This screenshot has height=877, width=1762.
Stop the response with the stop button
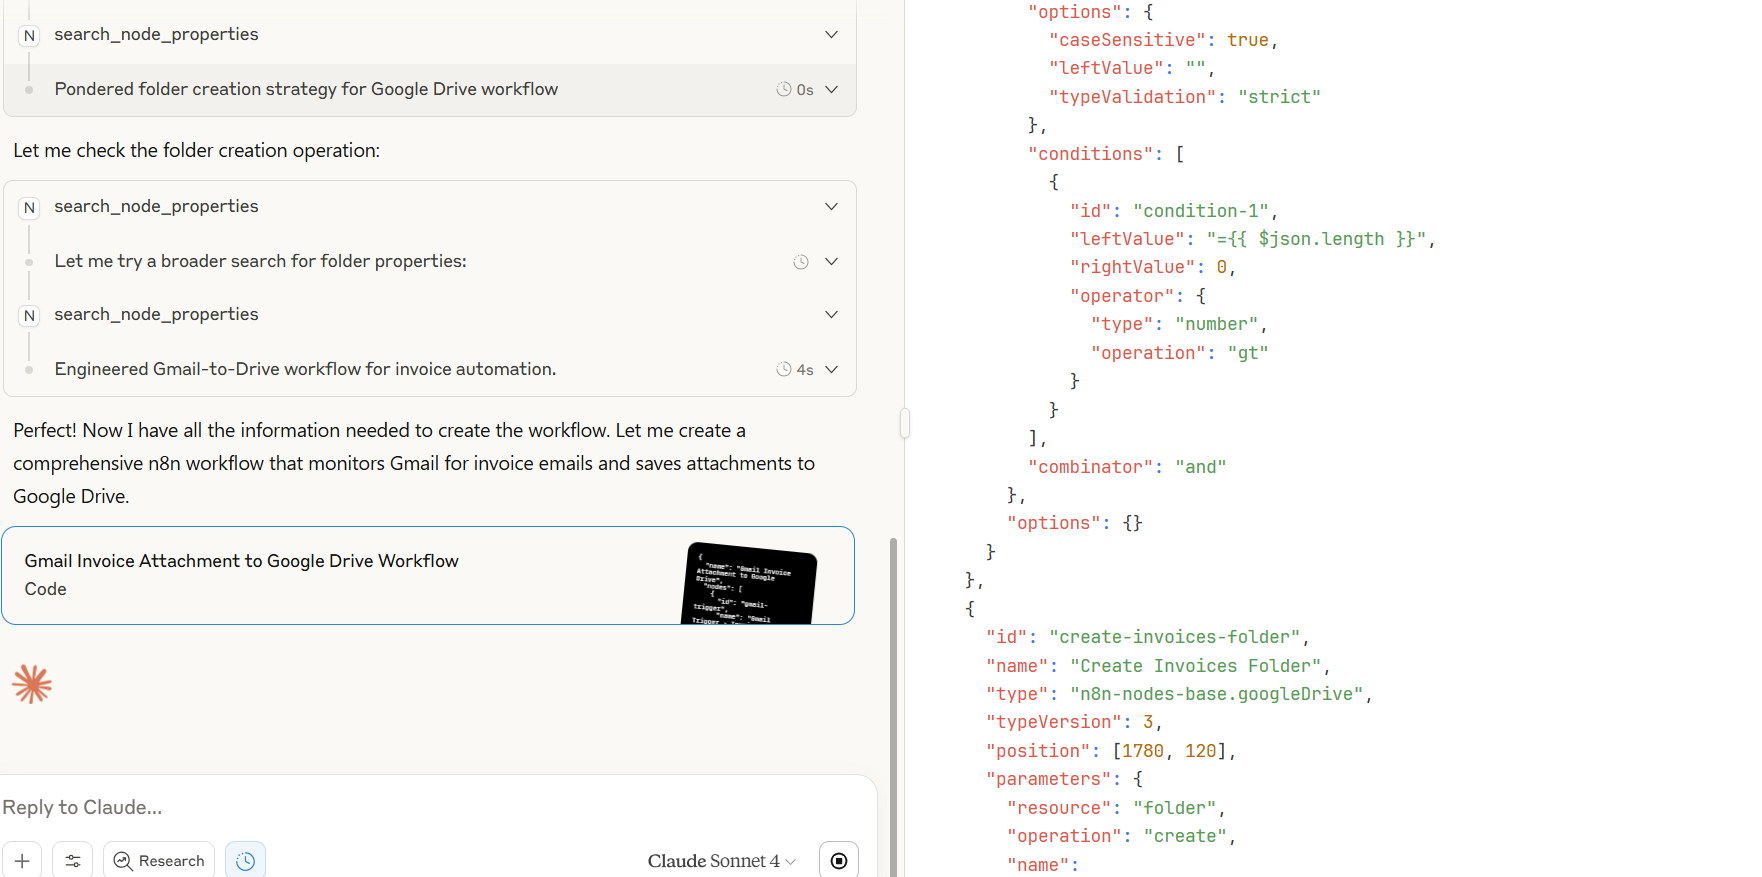tap(839, 860)
